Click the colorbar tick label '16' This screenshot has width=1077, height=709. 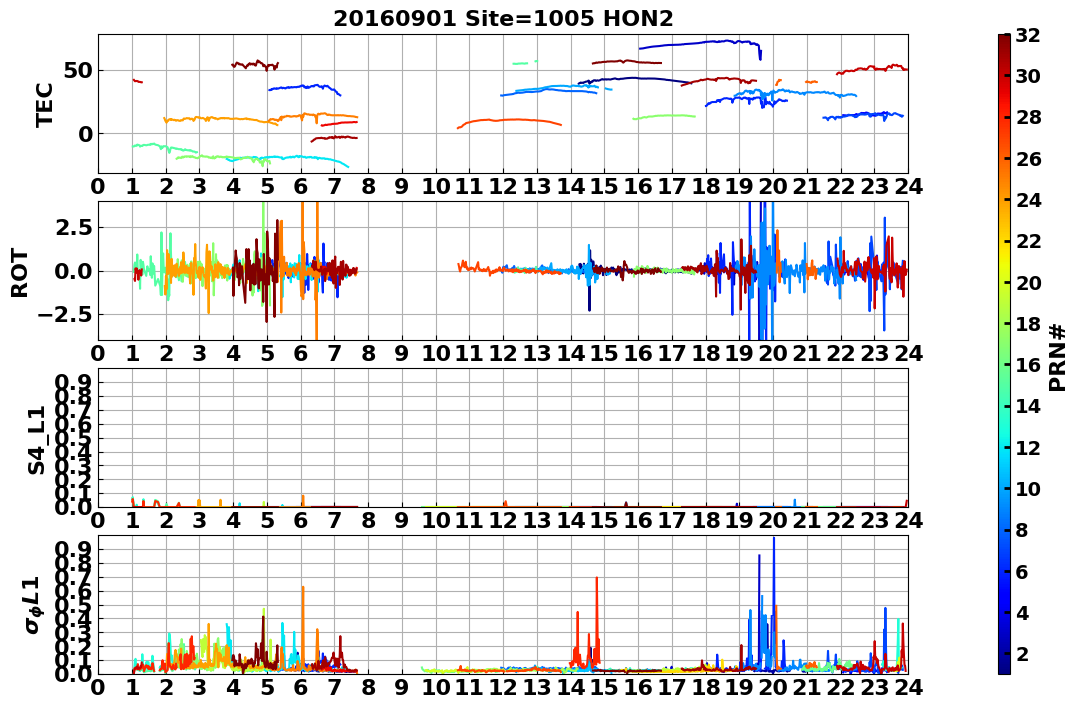(x=1027, y=365)
